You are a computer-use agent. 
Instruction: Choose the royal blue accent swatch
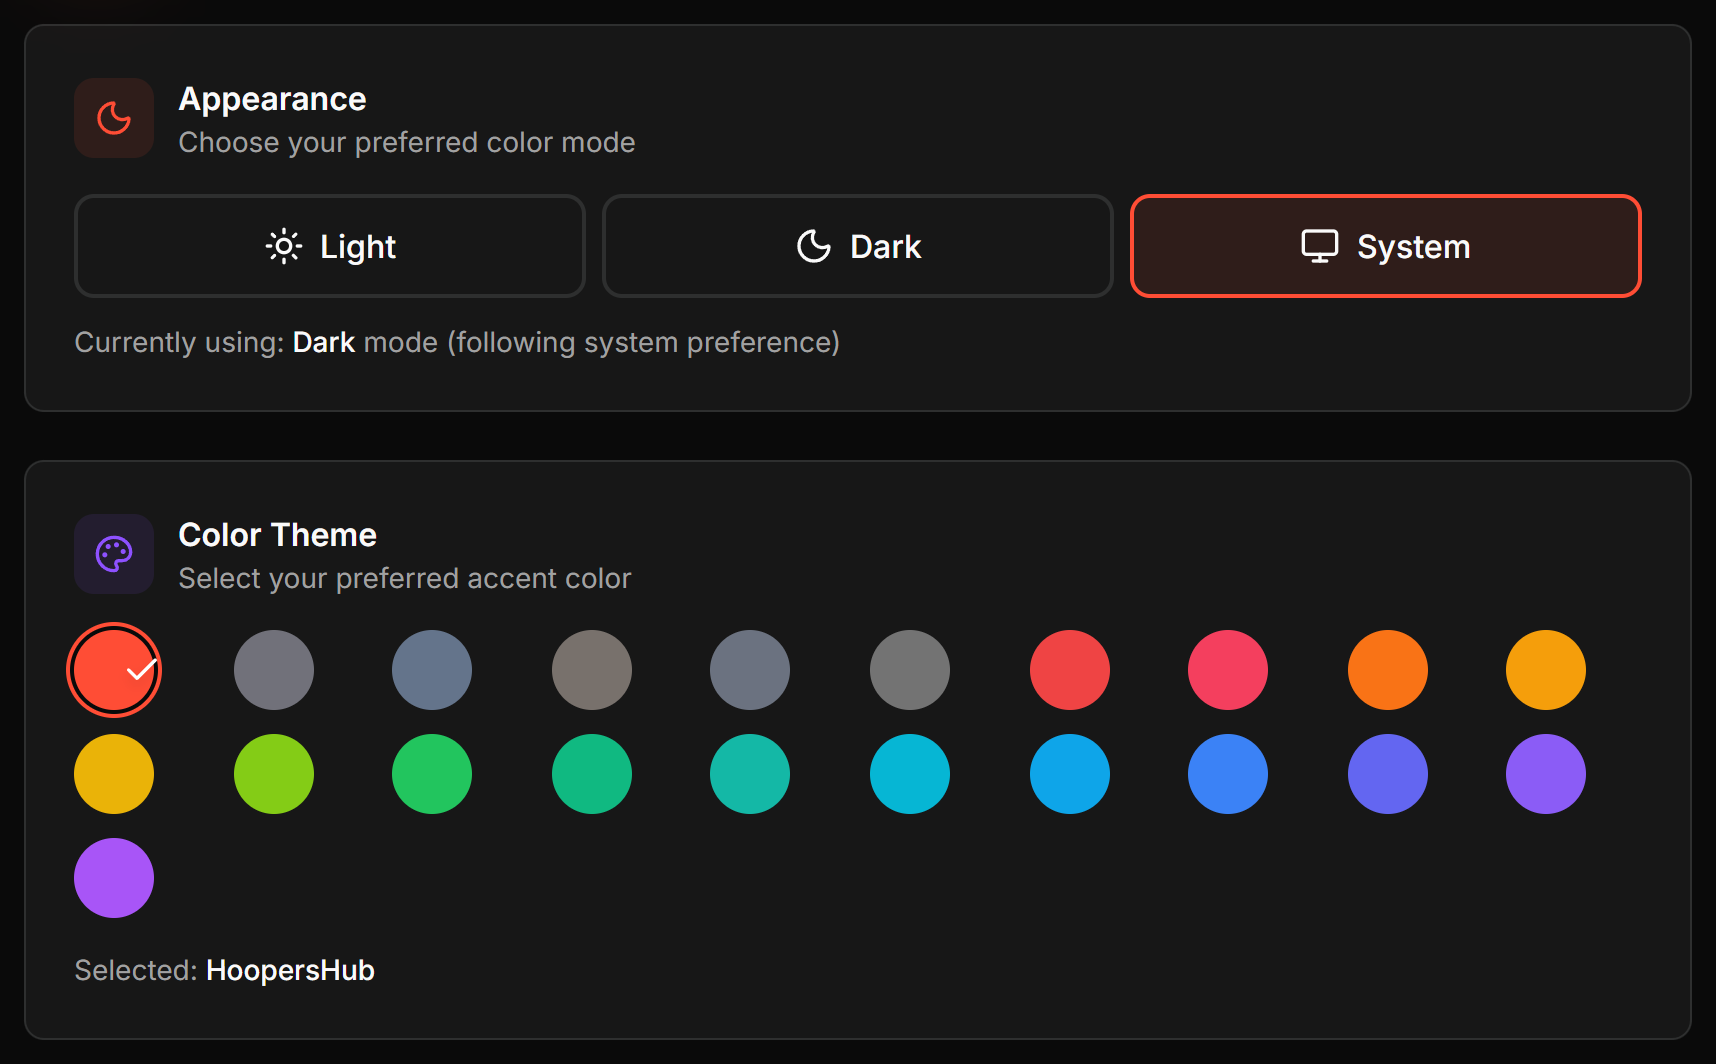(x=1228, y=774)
